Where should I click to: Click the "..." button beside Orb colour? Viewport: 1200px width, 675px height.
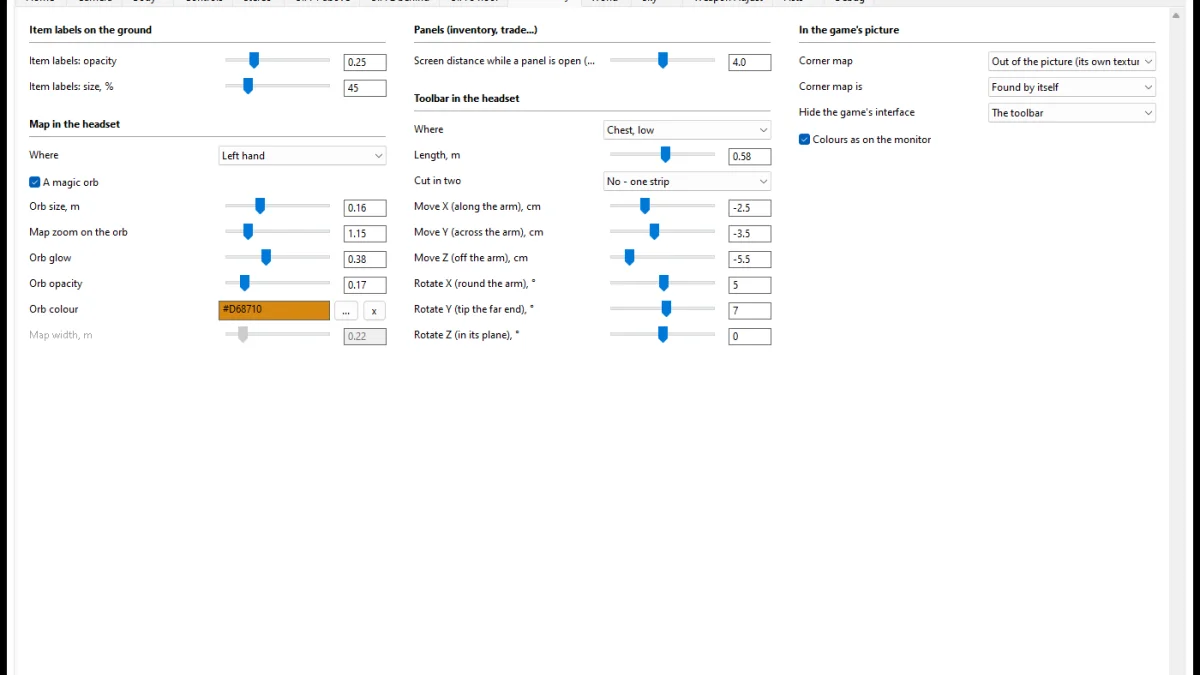click(x=345, y=310)
